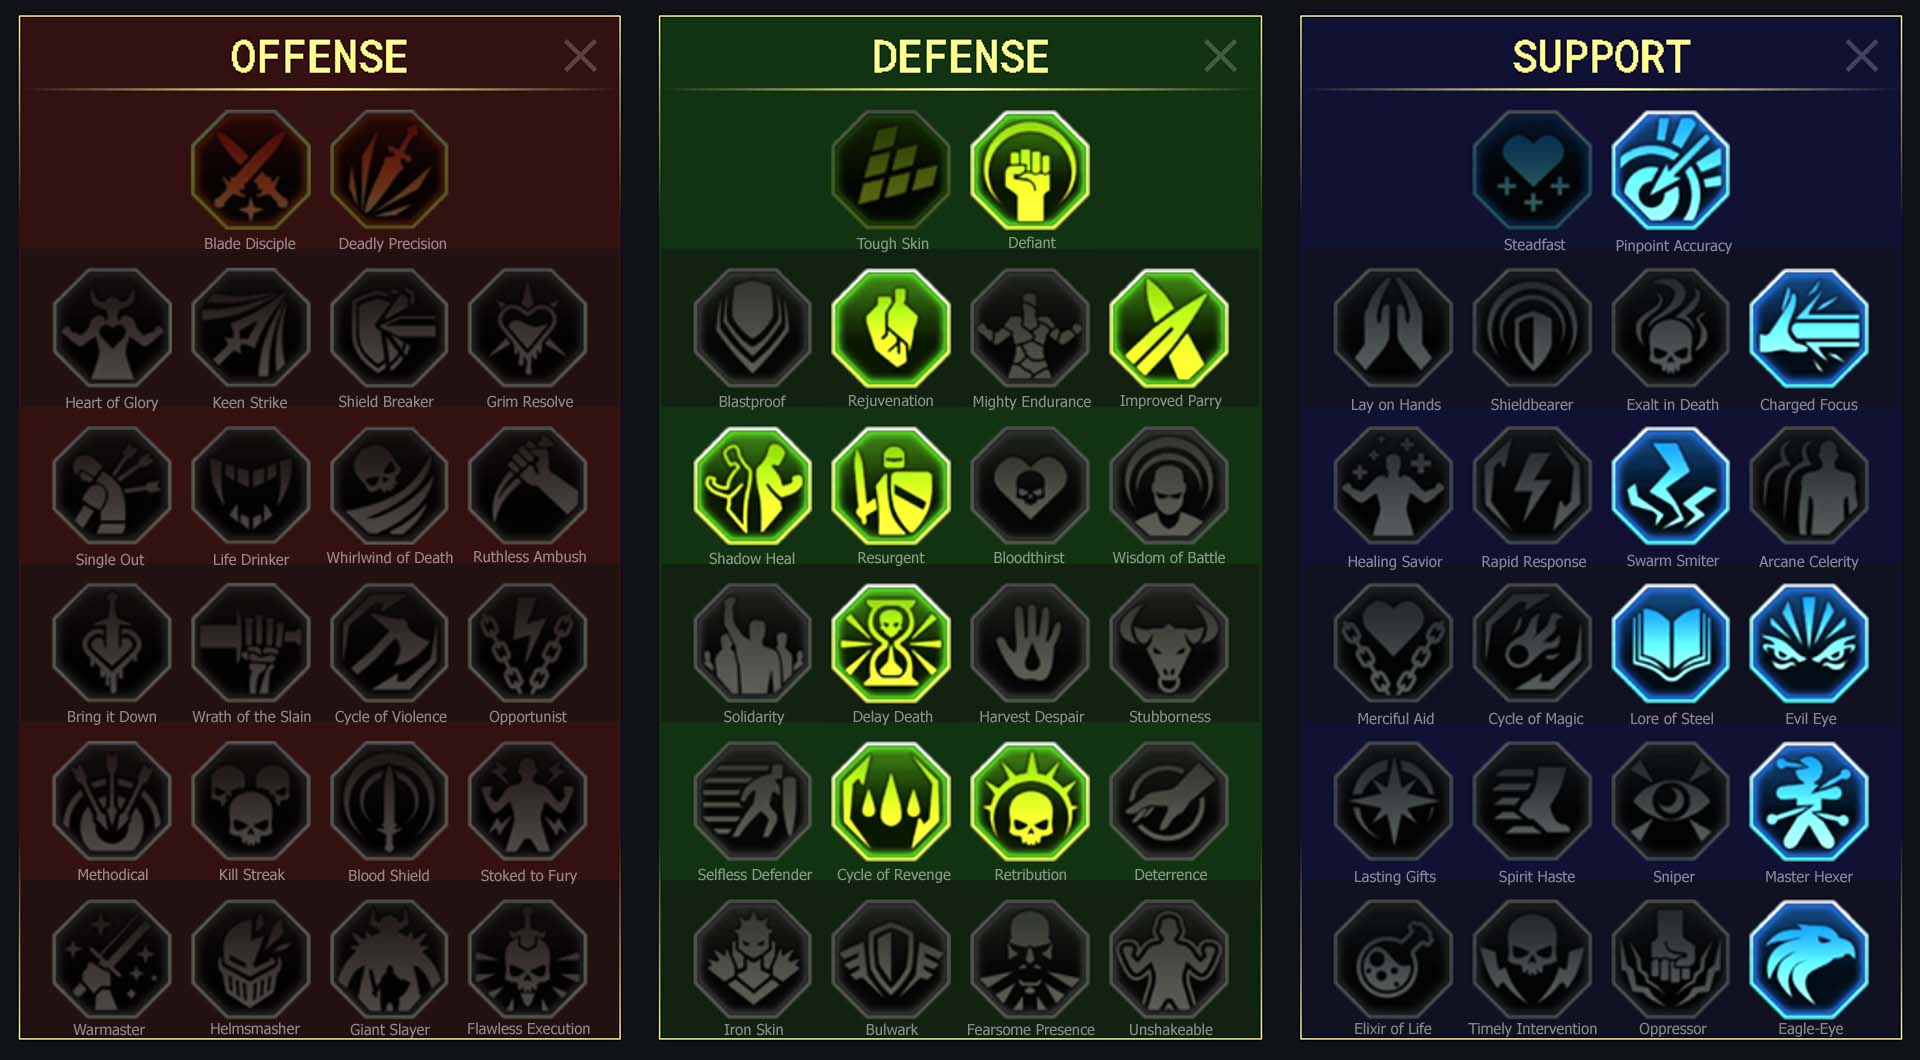Deactivate the highlighted Rejuvenation mastery
The width and height of the screenshot is (1920, 1060).
click(x=891, y=328)
